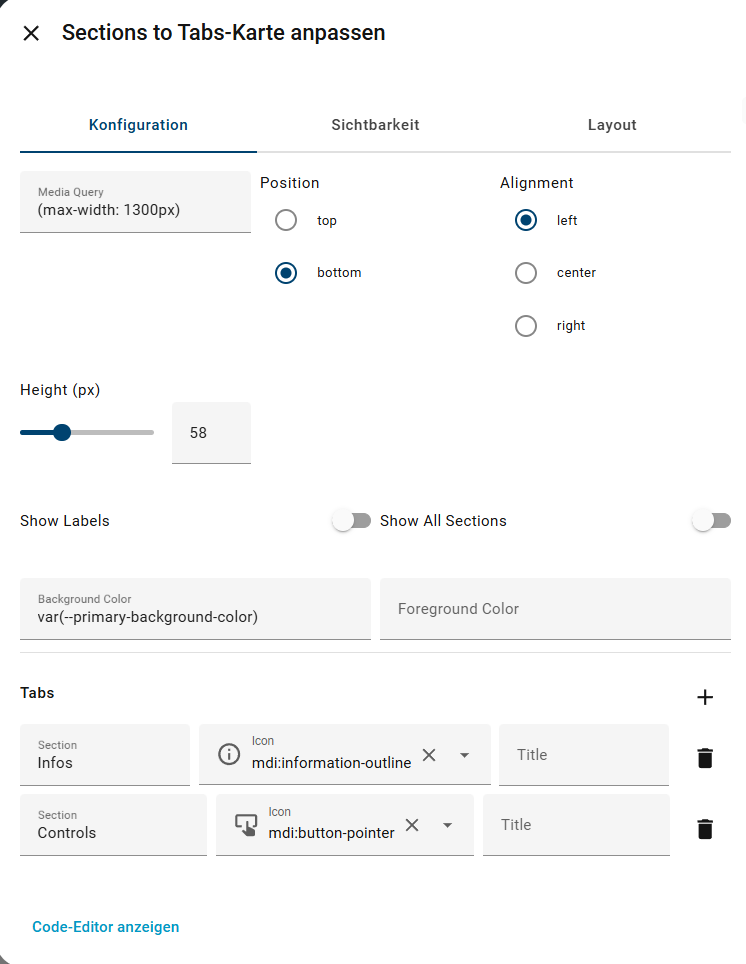This screenshot has width=746, height=964.
Task: Delete the Infos tab row
Action: click(x=705, y=758)
